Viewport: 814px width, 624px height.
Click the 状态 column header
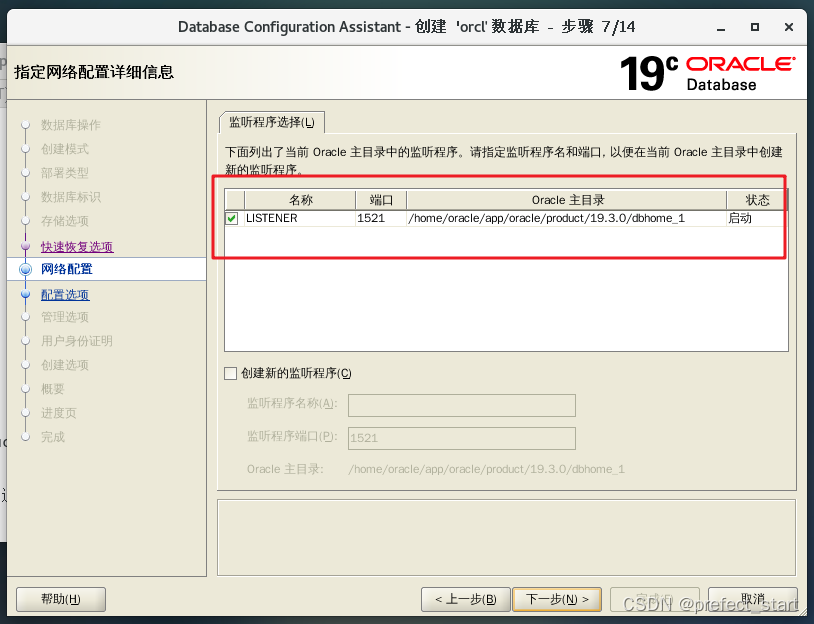[757, 200]
